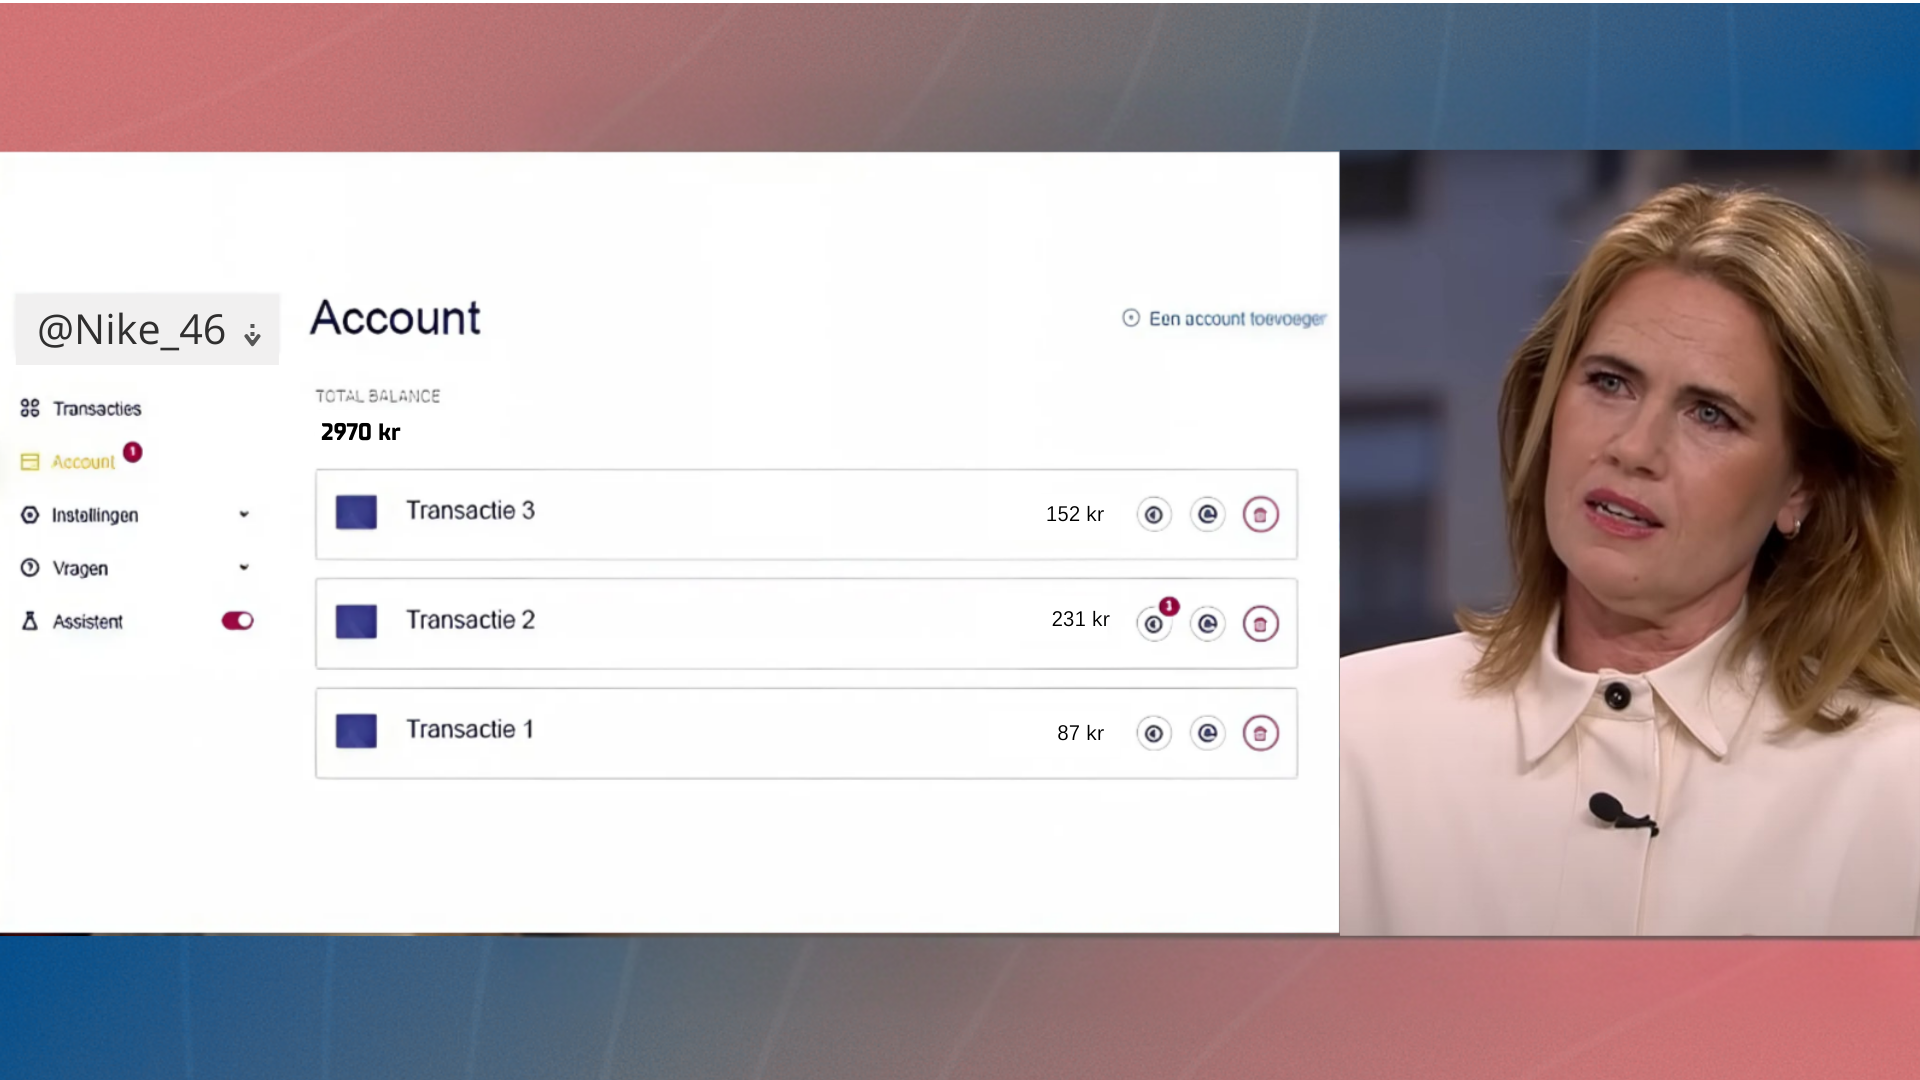
Task: Click the trash icon for Transactie 2
Action: point(1260,624)
